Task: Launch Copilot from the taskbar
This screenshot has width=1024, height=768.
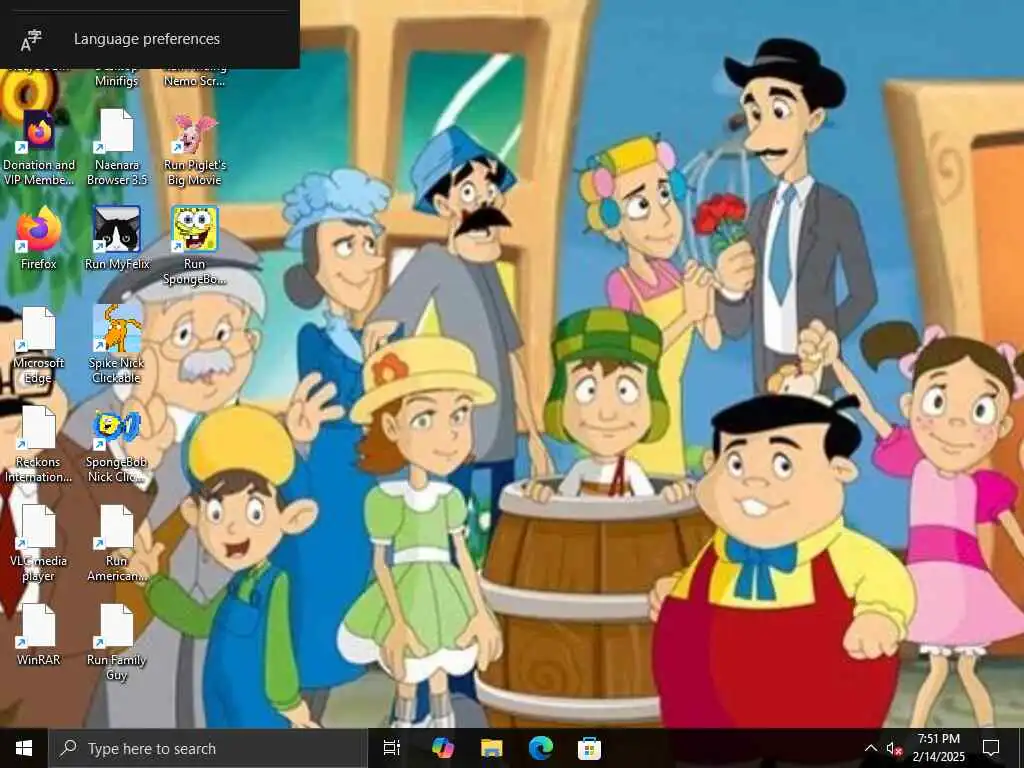Action: [442, 748]
